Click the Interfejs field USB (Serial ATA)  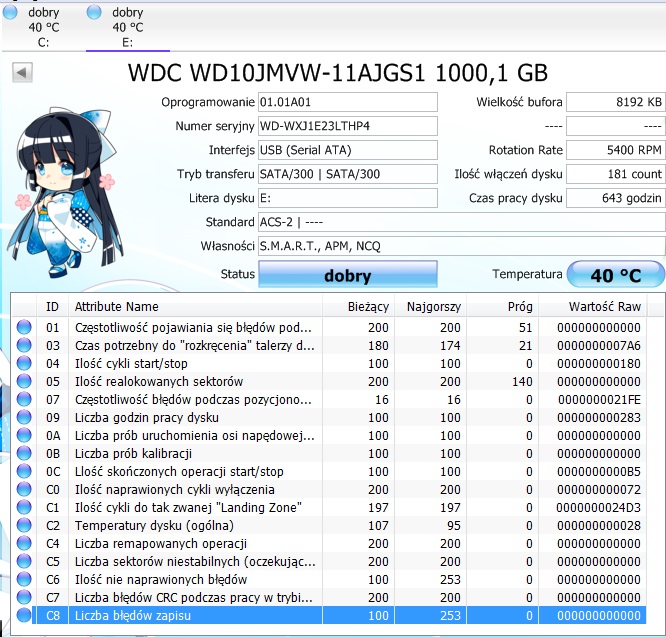348,150
